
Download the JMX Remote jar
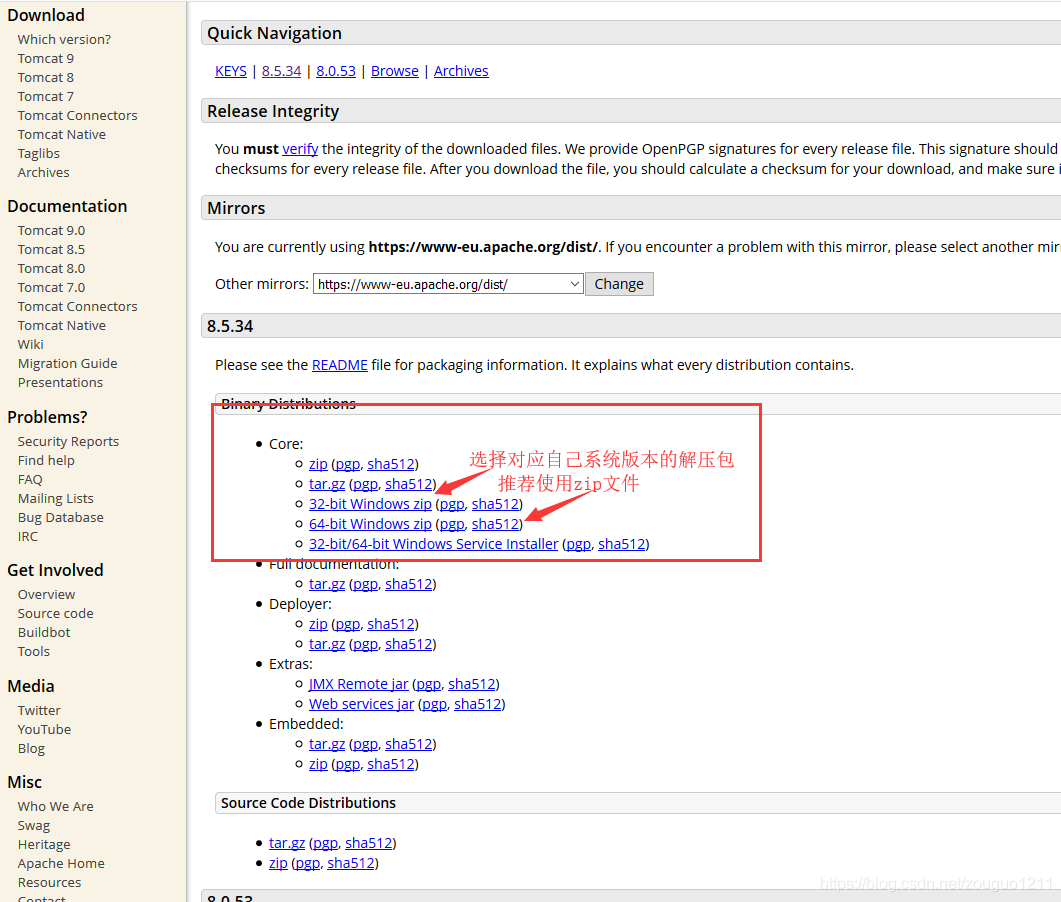pos(359,684)
